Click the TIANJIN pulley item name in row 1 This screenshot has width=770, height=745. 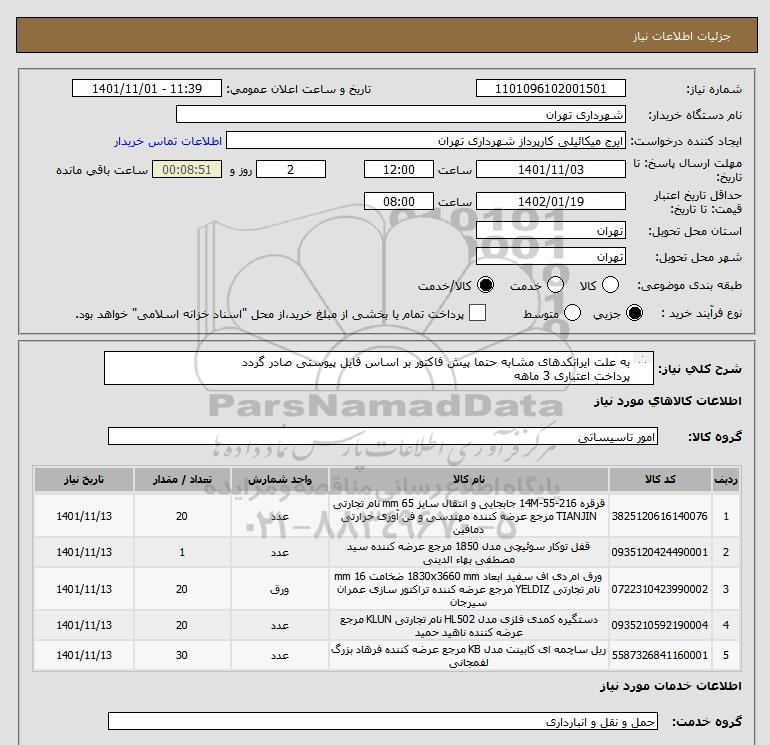point(468,516)
